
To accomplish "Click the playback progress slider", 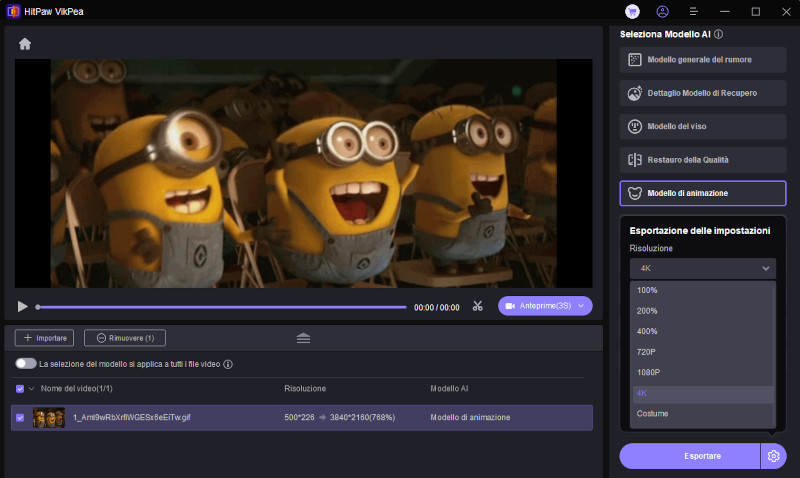I will click(x=222, y=307).
